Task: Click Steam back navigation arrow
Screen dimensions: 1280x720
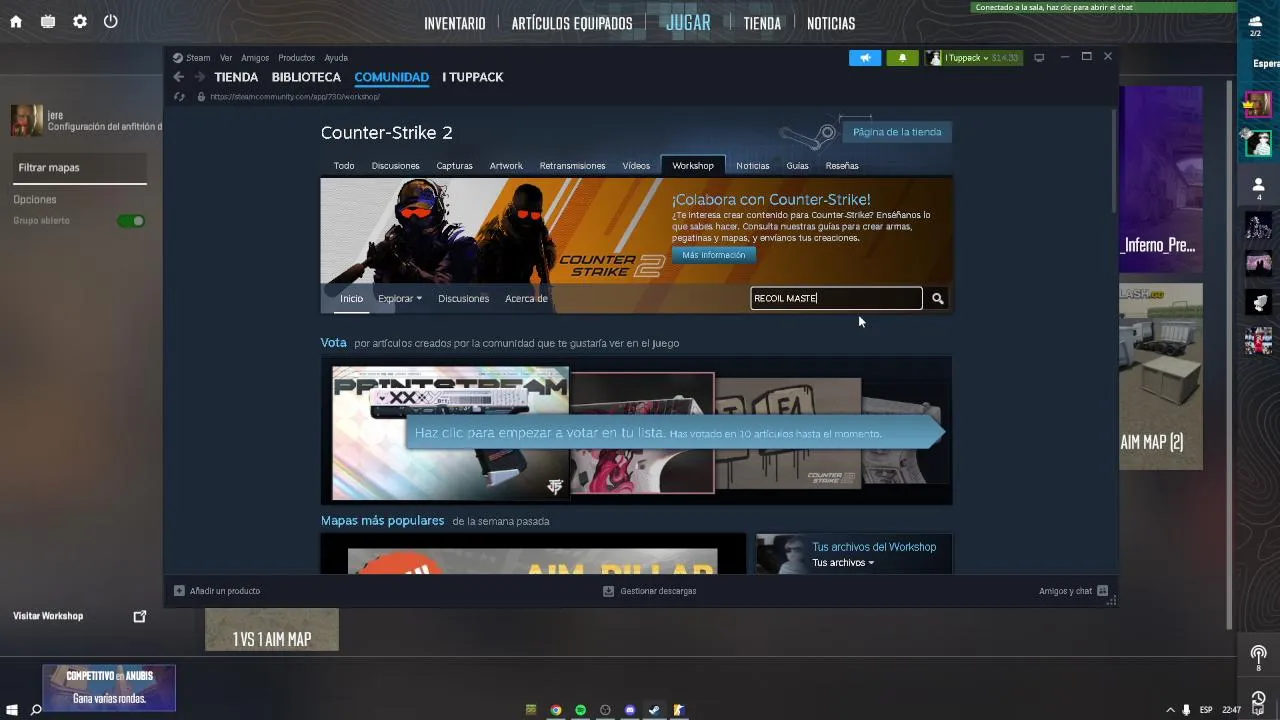Action: [x=179, y=77]
